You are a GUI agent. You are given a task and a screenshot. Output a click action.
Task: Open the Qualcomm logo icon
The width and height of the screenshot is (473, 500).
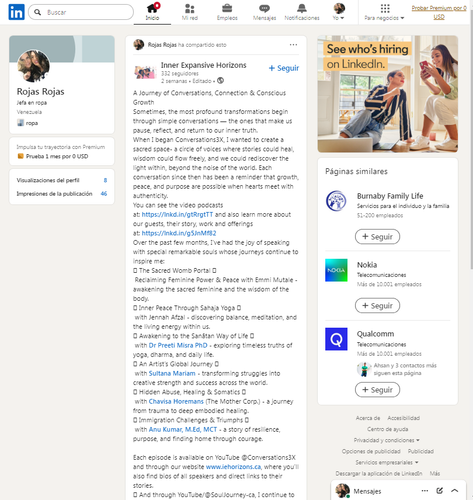pyautogui.click(x=336, y=339)
